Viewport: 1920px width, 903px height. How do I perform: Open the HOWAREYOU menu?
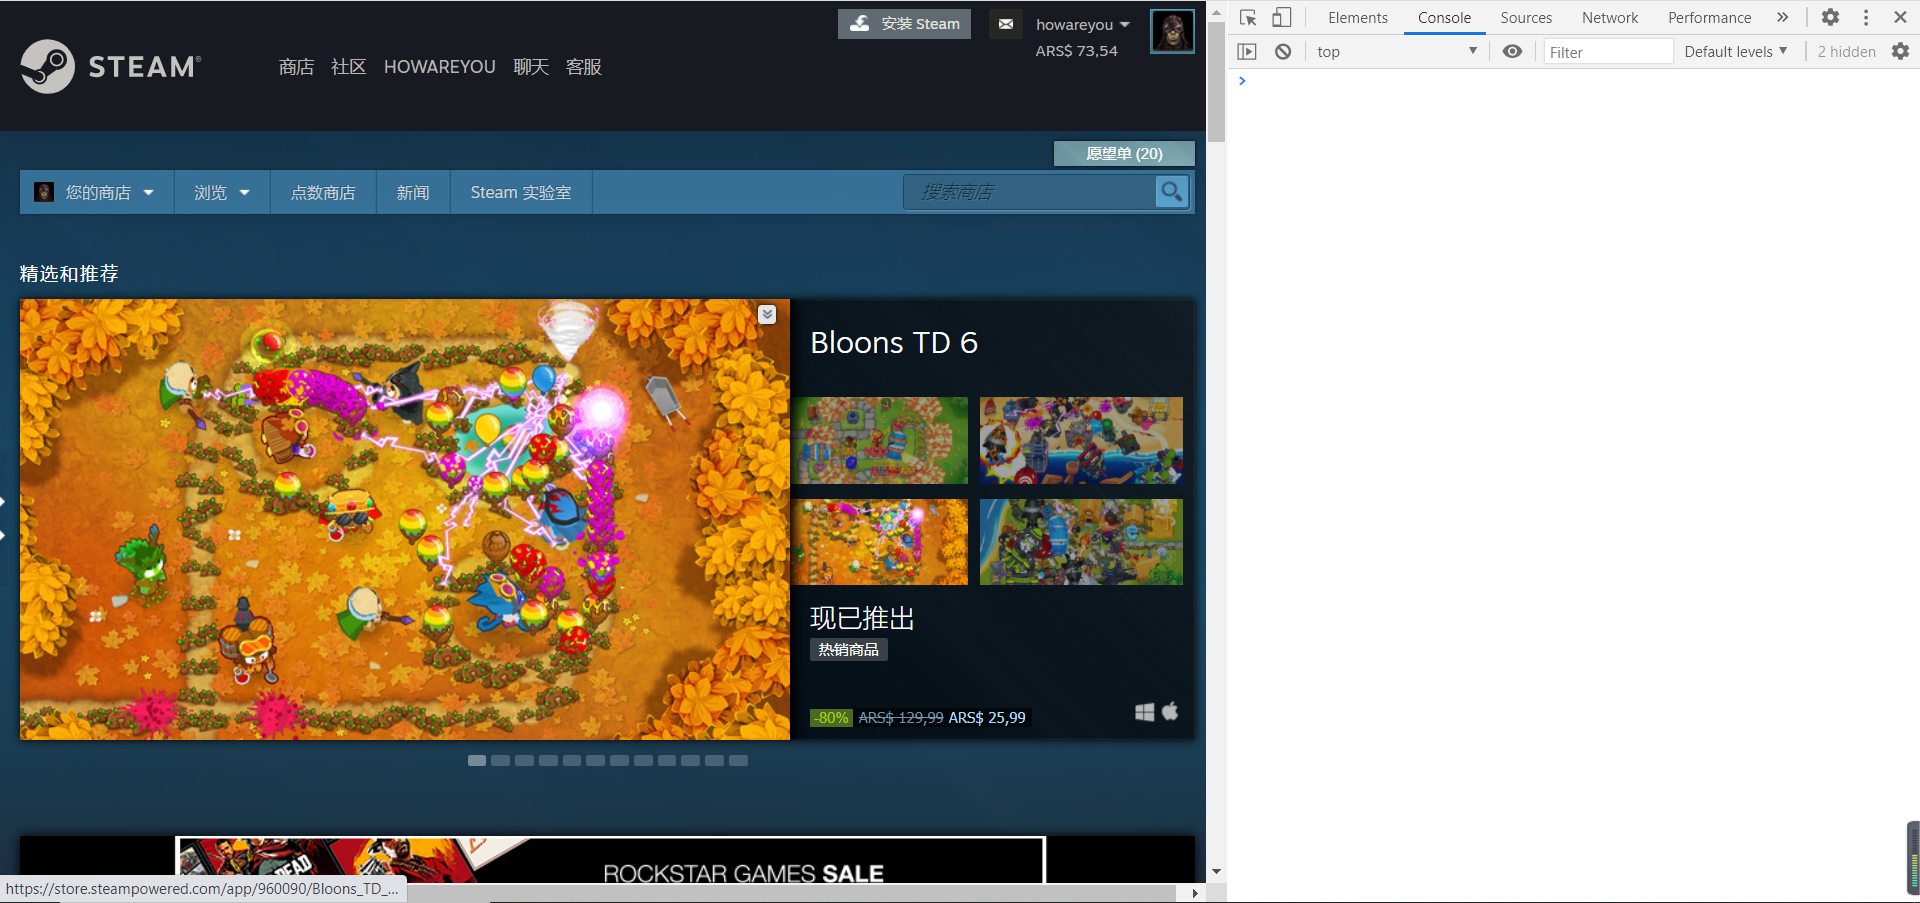440,66
